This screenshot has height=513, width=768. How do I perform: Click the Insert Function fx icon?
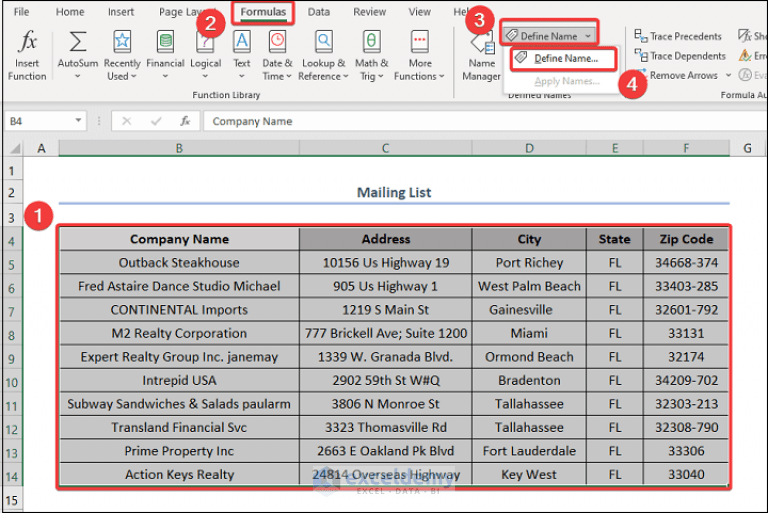(27, 41)
